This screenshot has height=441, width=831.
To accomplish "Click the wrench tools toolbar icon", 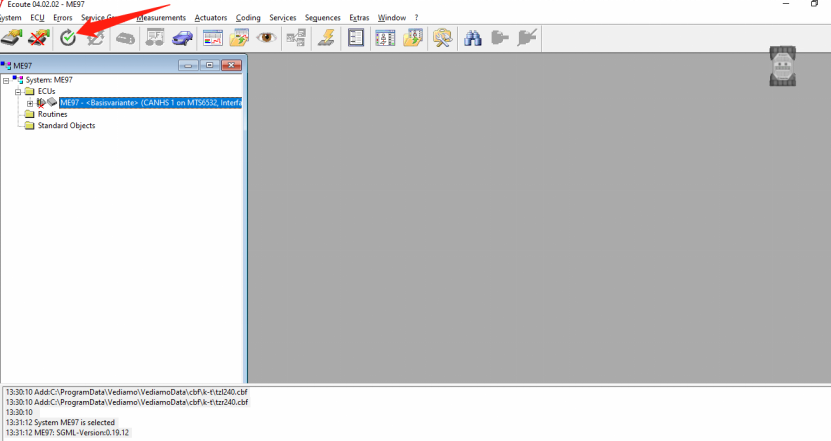I will pos(443,38).
